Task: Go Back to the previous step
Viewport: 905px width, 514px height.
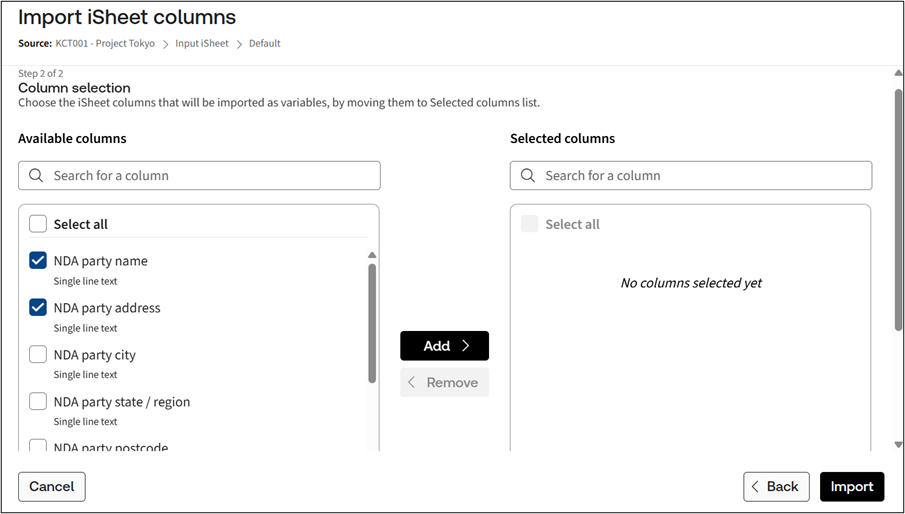Action: click(776, 486)
